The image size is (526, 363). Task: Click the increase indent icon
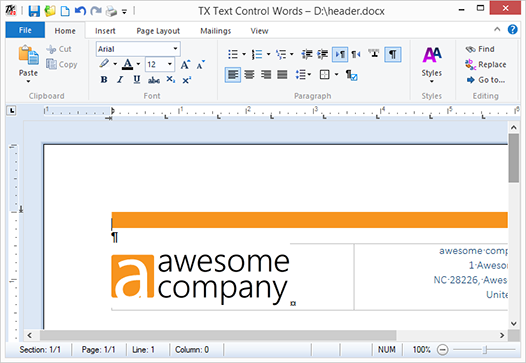pyautogui.click(x=323, y=54)
